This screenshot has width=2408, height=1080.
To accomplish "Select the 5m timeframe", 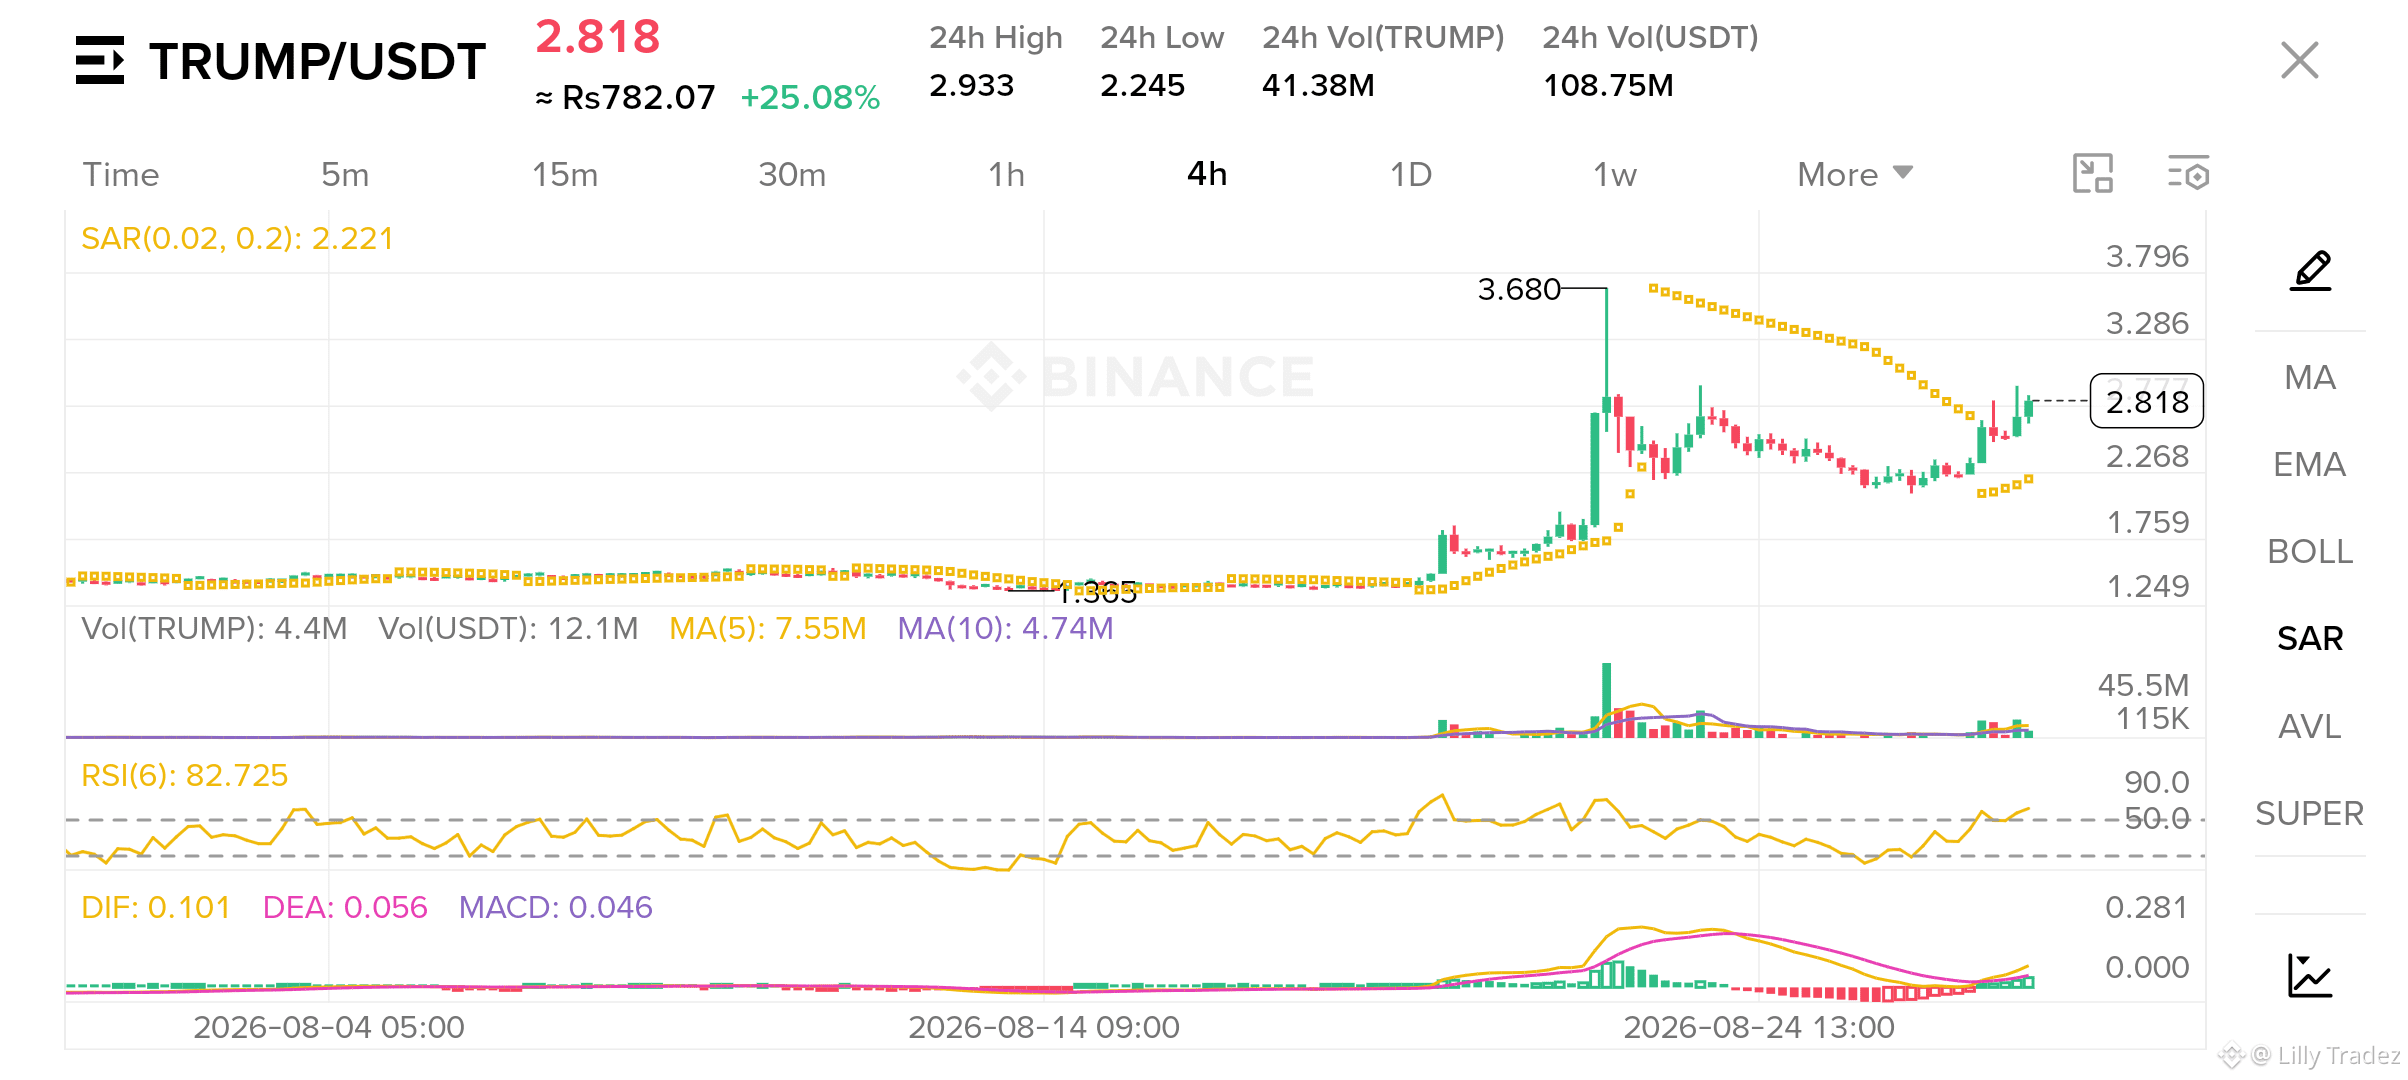I will (345, 174).
